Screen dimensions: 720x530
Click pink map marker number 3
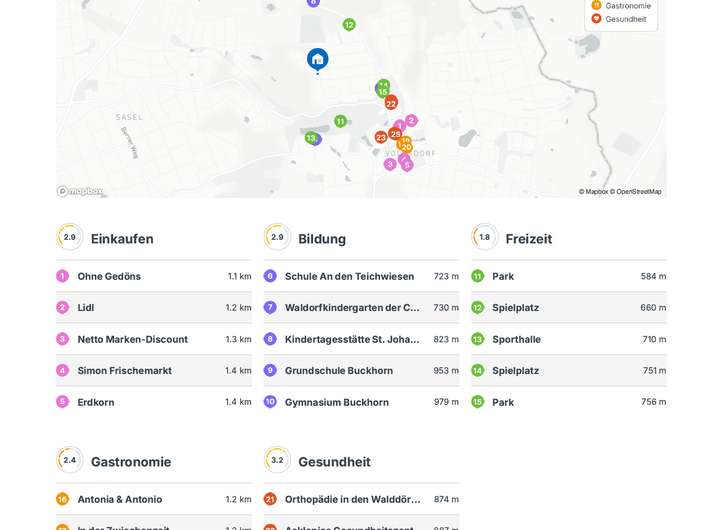(x=390, y=164)
